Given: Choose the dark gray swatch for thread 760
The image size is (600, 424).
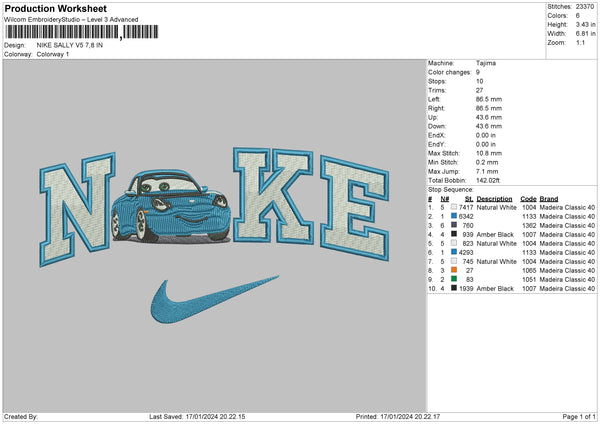Looking at the screenshot, I should 454,225.
